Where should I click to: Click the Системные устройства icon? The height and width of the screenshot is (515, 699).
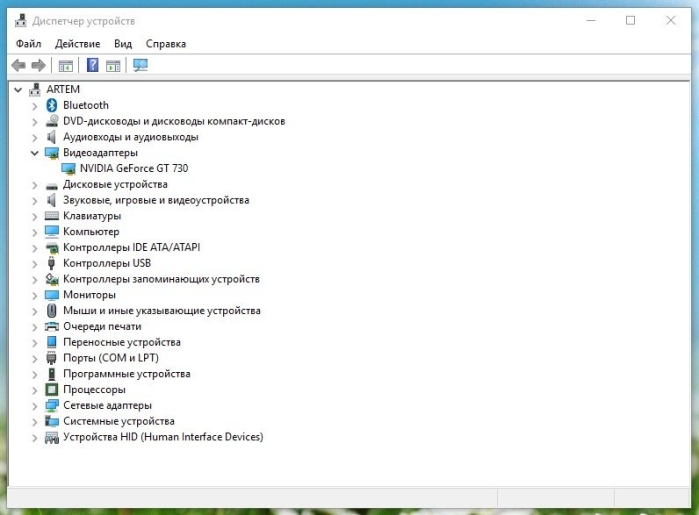pos(52,421)
